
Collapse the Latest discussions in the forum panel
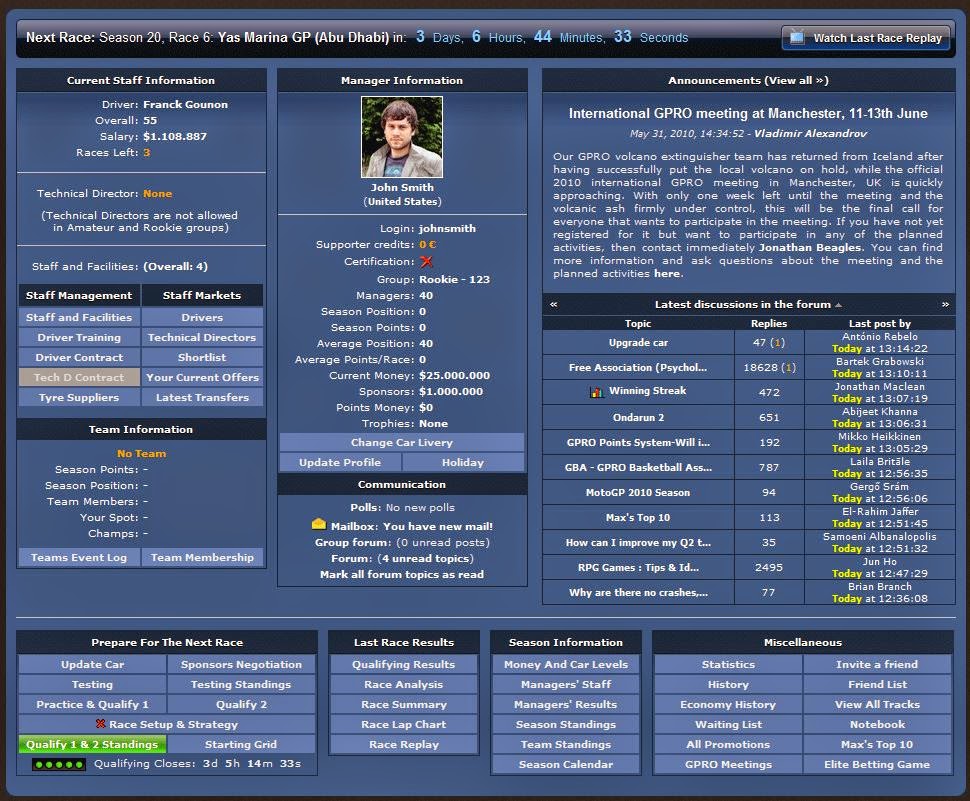[x=838, y=305]
